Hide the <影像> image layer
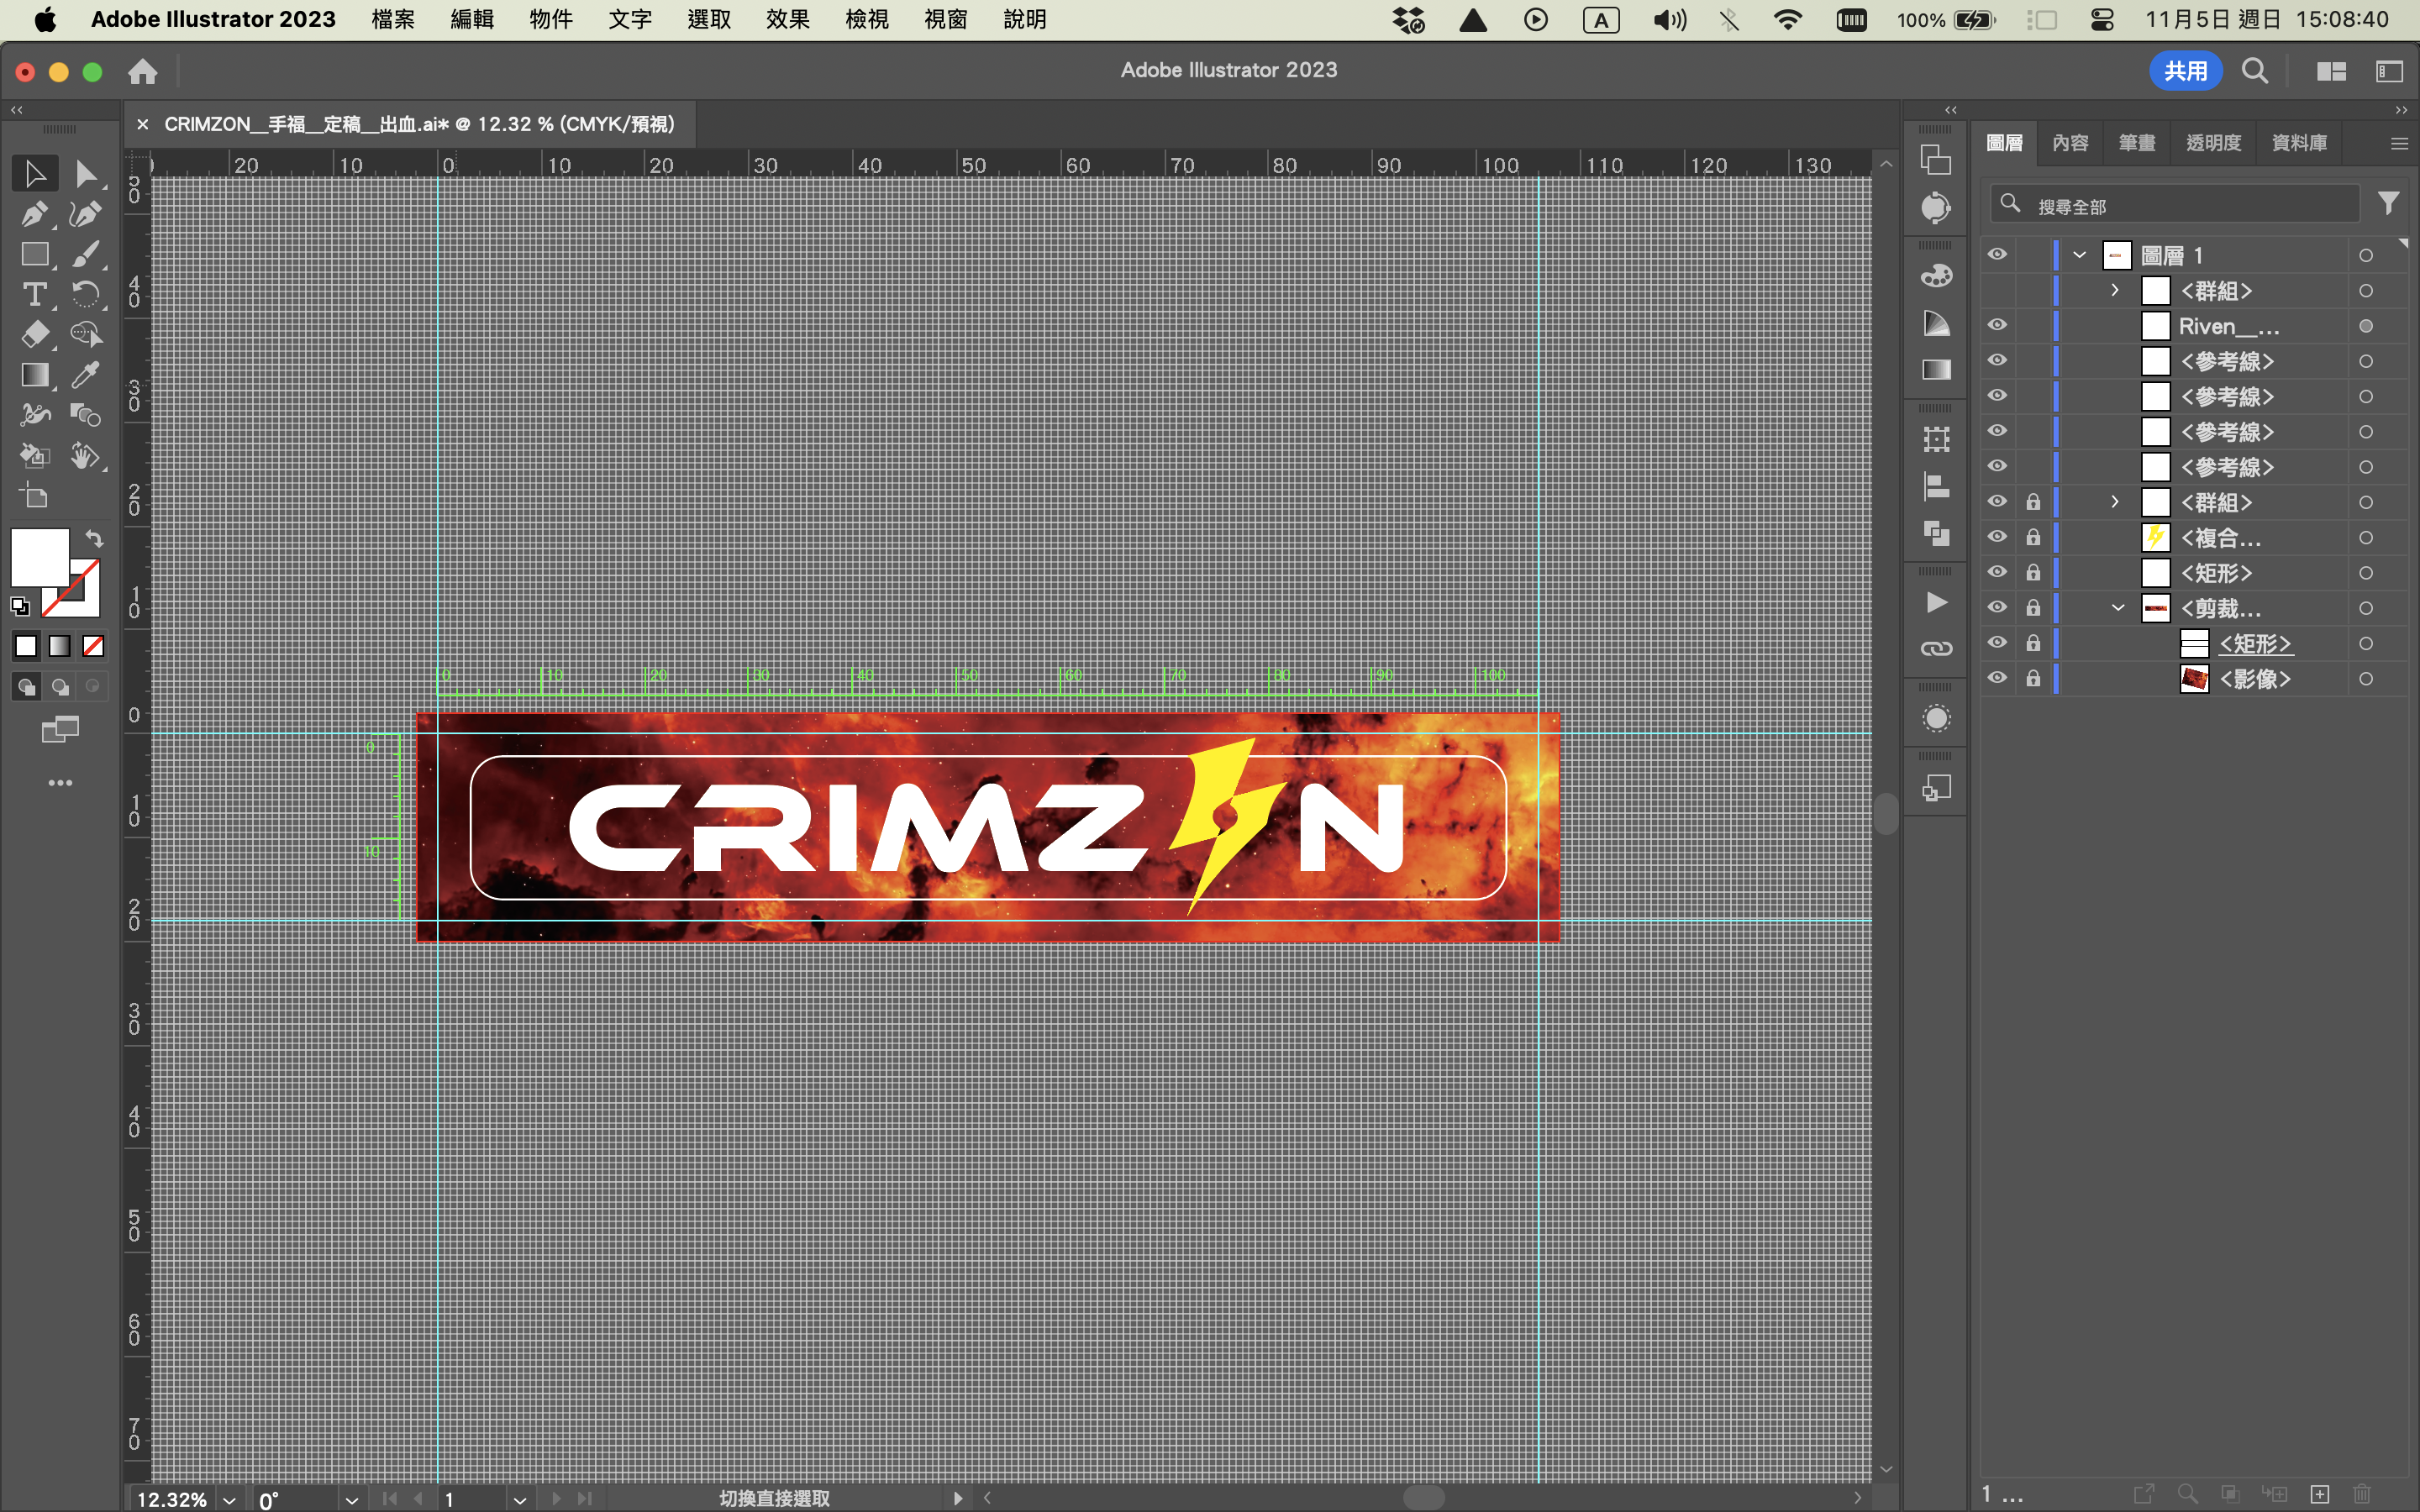This screenshot has height=1512, width=2420. point(1997,678)
